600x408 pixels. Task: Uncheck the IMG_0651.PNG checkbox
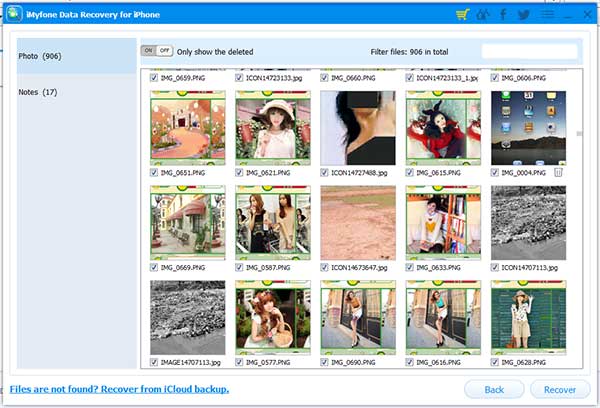click(154, 173)
